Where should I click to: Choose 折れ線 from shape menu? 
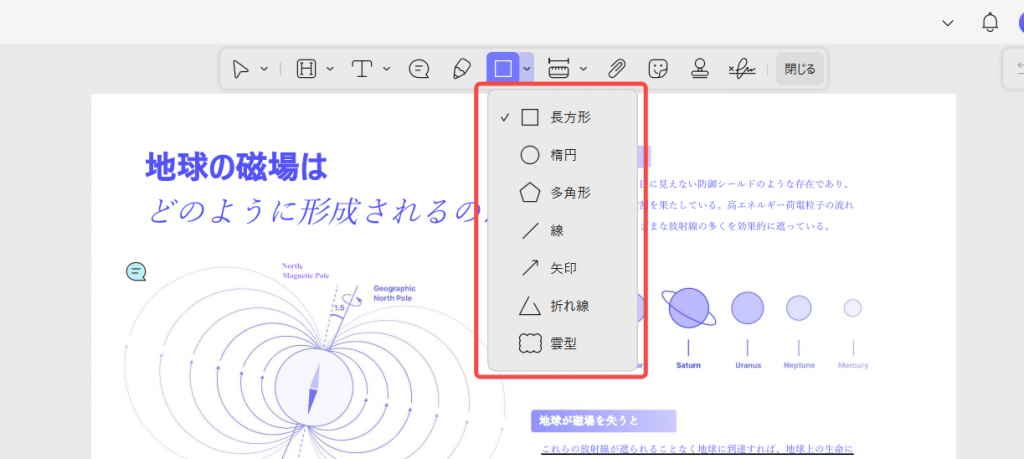(562, 306)
